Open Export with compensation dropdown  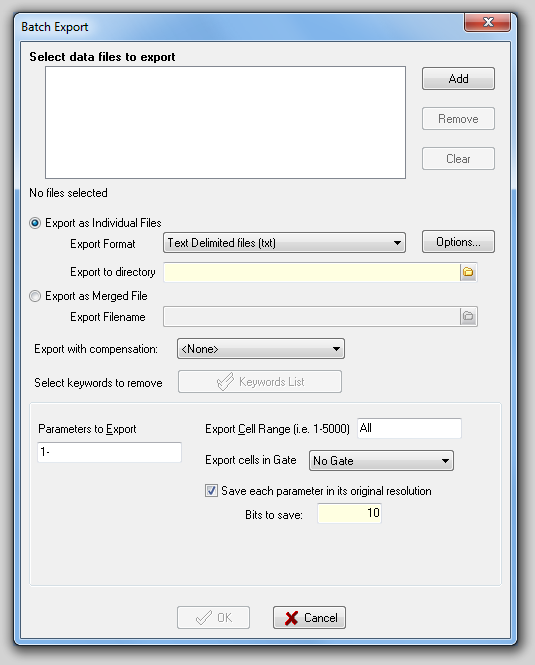click(x=260, y=349)
